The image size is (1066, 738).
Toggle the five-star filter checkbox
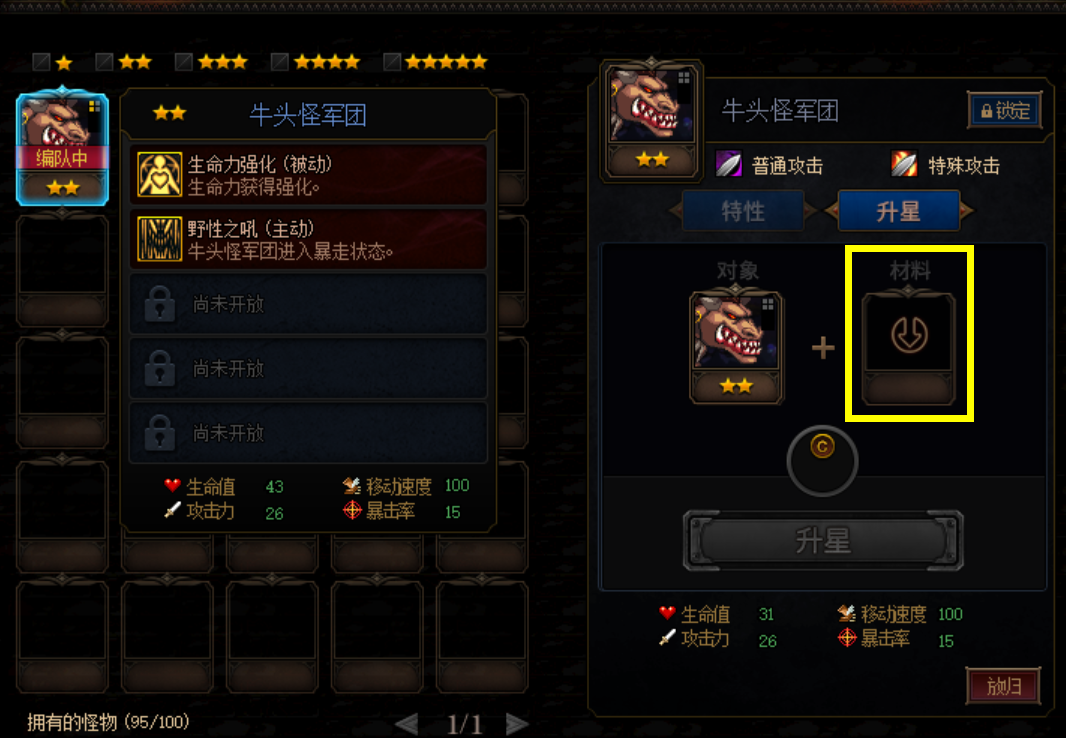(392, 63)
